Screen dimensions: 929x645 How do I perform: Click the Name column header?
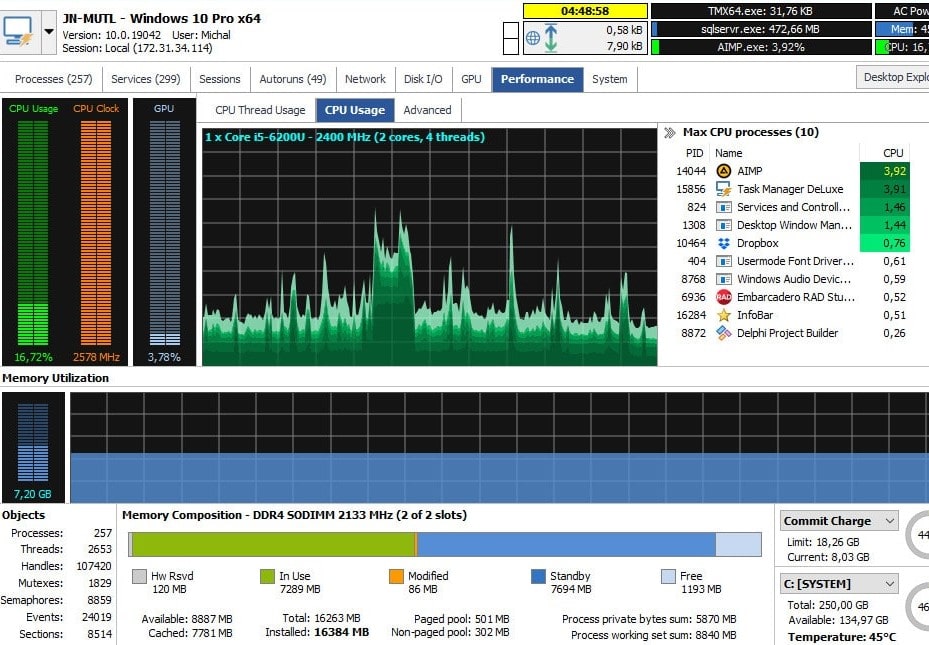click(x=729, y=153)
